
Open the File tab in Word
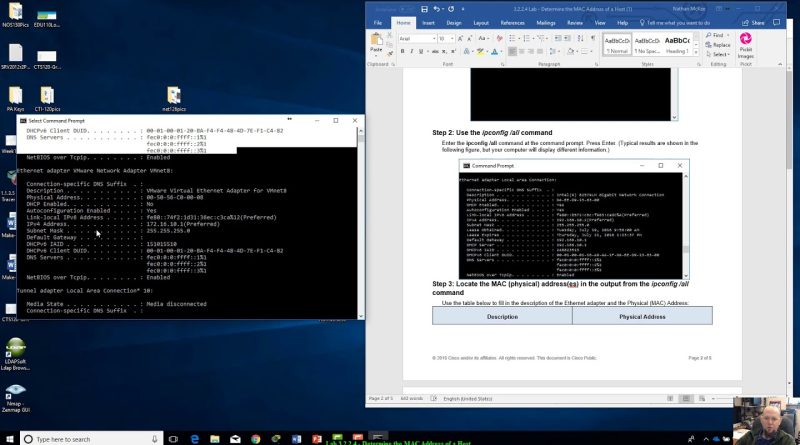point(378,23)
